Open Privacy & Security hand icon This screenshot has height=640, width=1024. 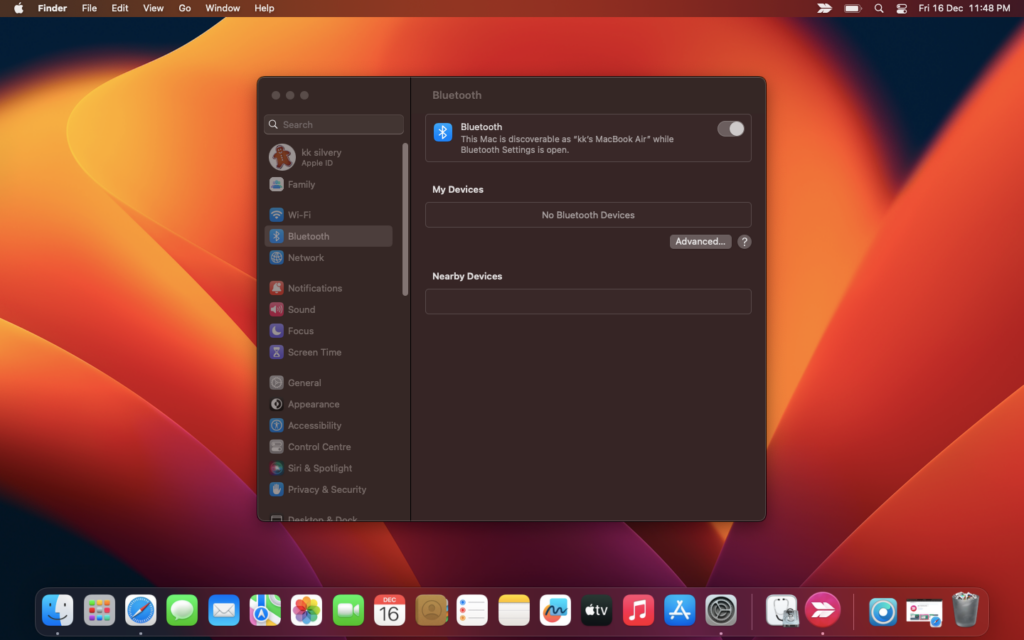276,489
